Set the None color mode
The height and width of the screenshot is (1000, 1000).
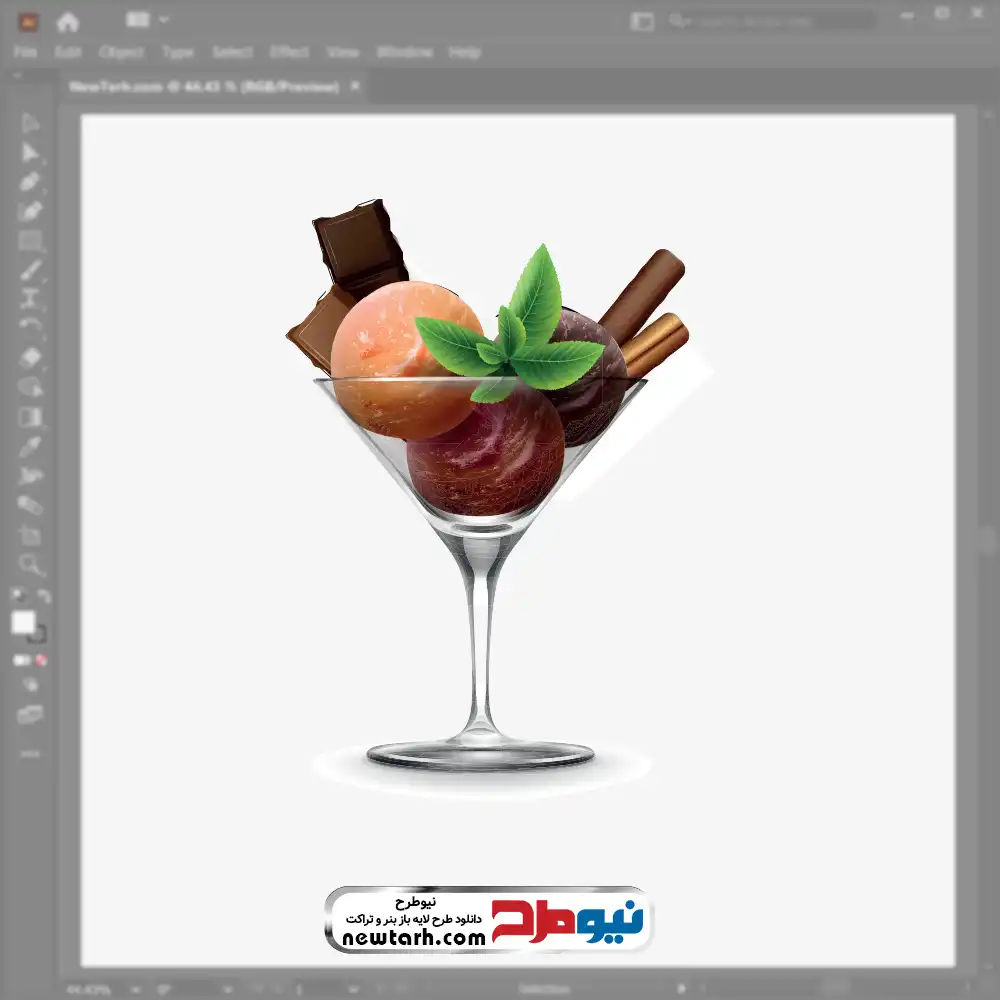tap(42, 660)
